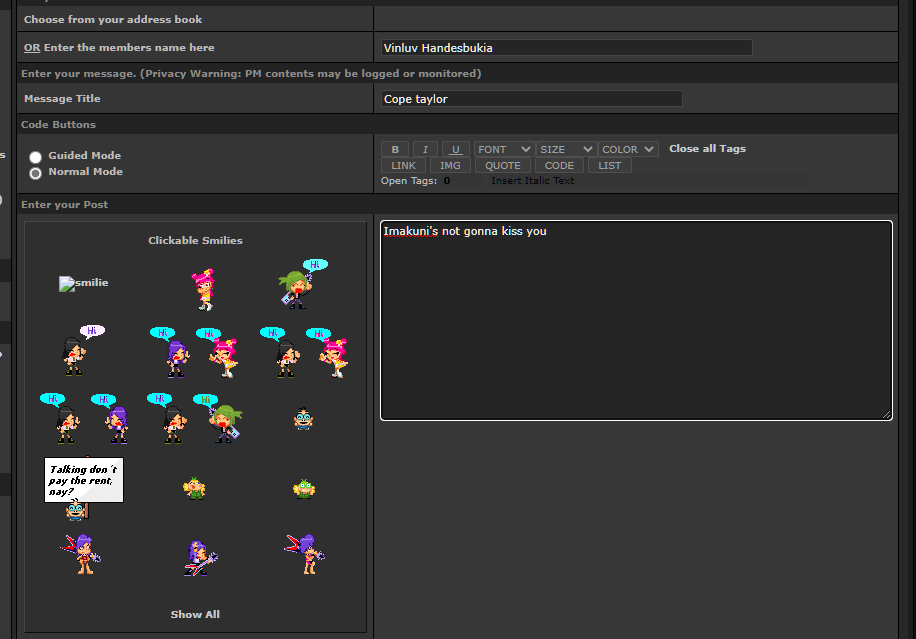The width and height of the screenshot is (916, 639).
Task: Click the IMG code button
Action: [450, 166]
